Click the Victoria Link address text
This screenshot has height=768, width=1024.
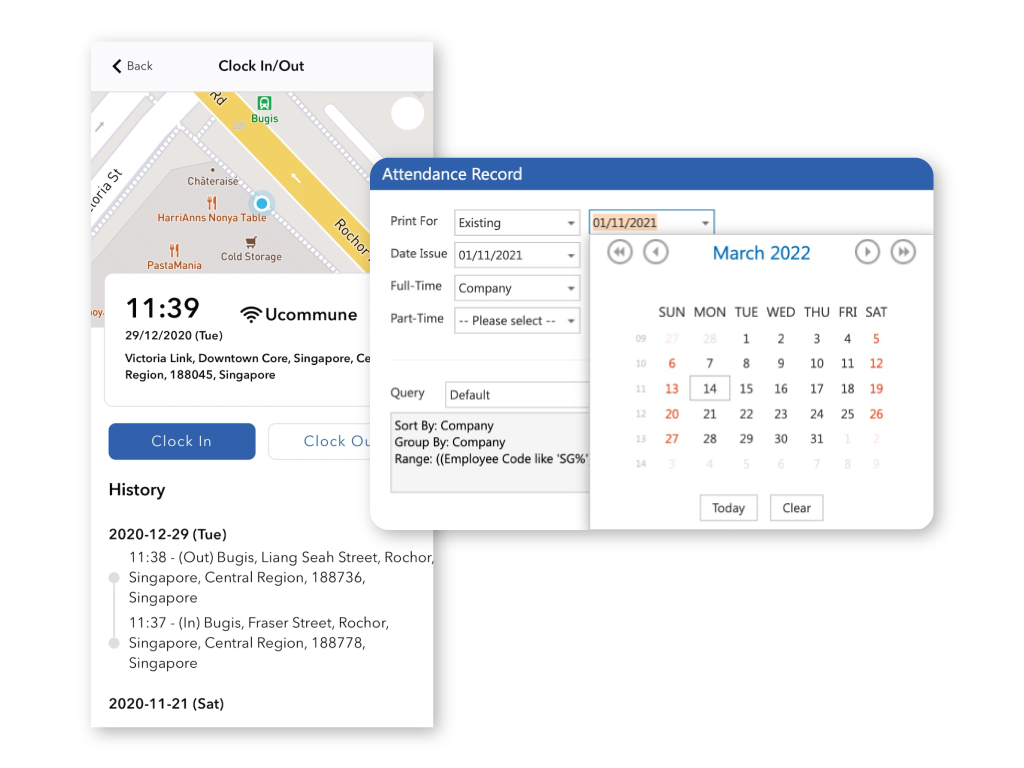point(248,366)
